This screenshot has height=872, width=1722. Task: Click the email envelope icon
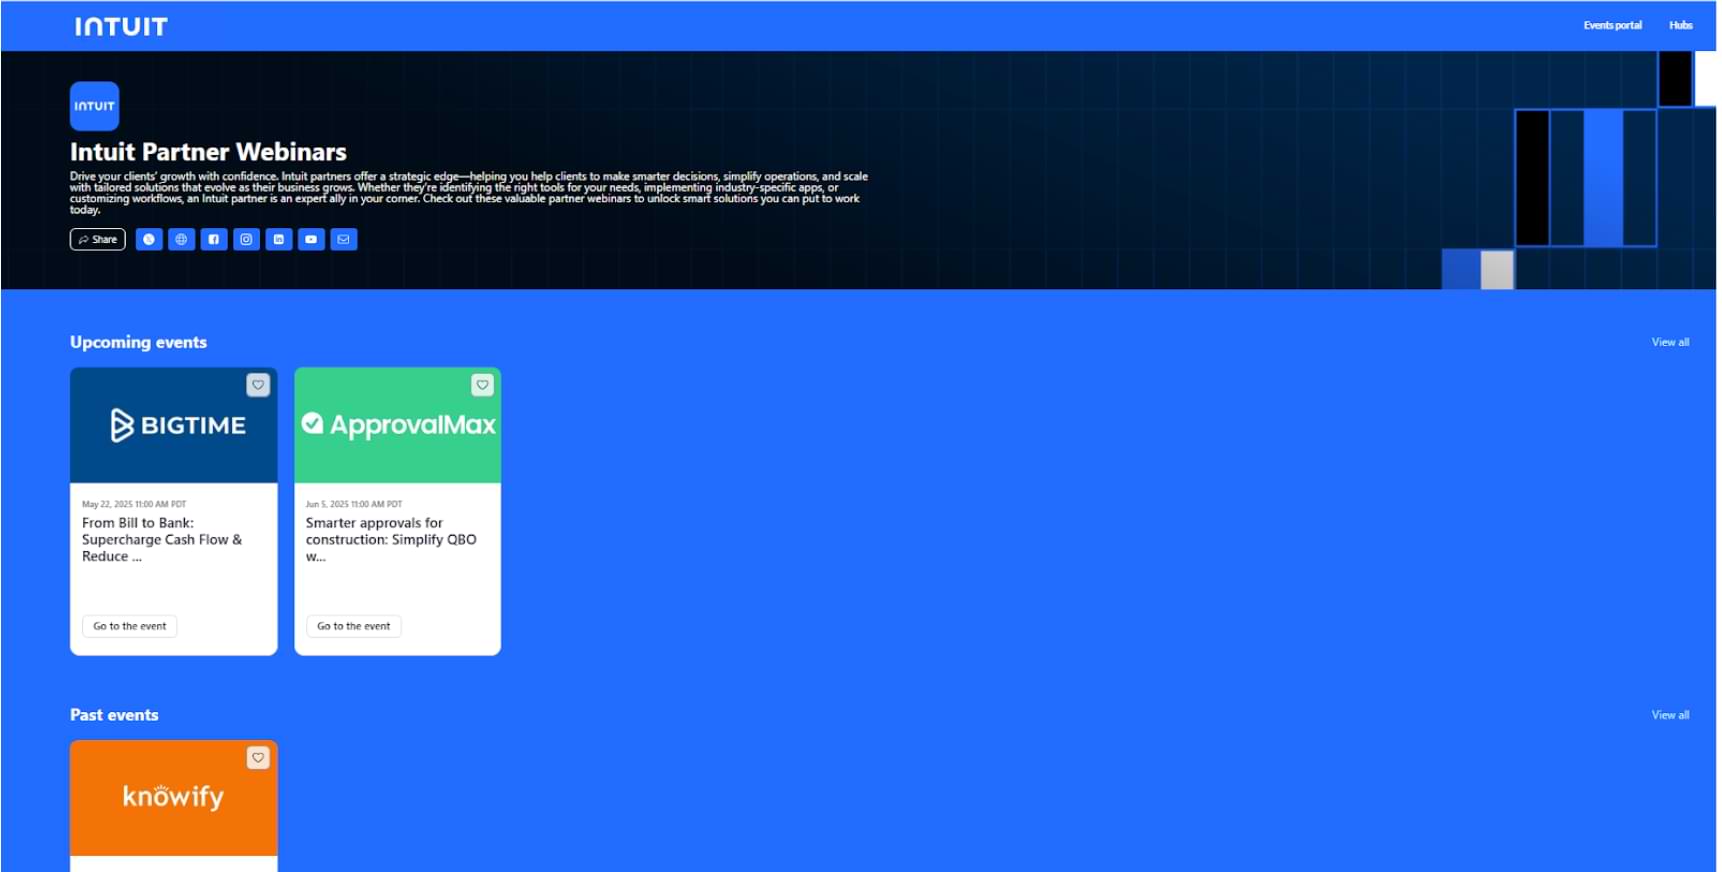(x=344, y=239)
